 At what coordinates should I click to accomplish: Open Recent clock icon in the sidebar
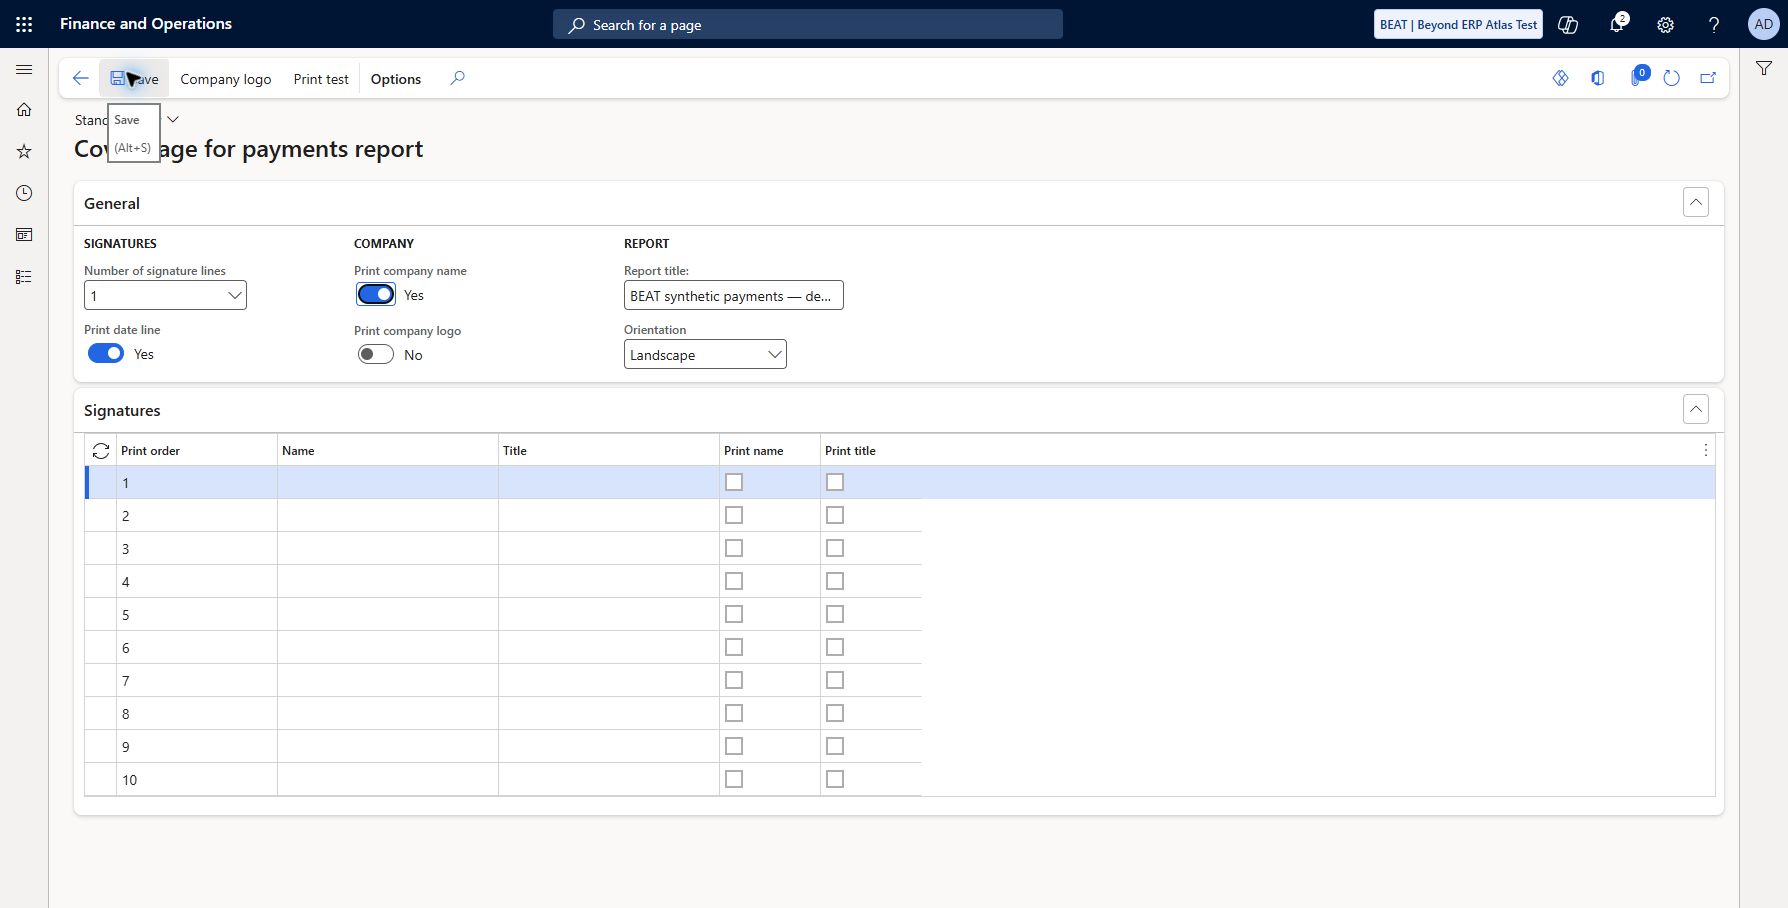[x=24, y=193]
